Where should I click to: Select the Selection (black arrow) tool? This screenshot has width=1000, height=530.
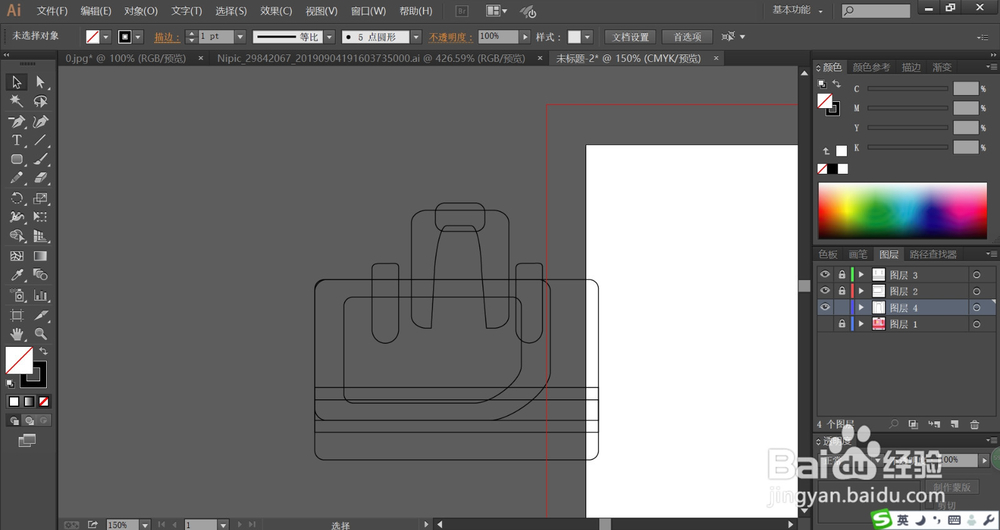coord(17,82)
